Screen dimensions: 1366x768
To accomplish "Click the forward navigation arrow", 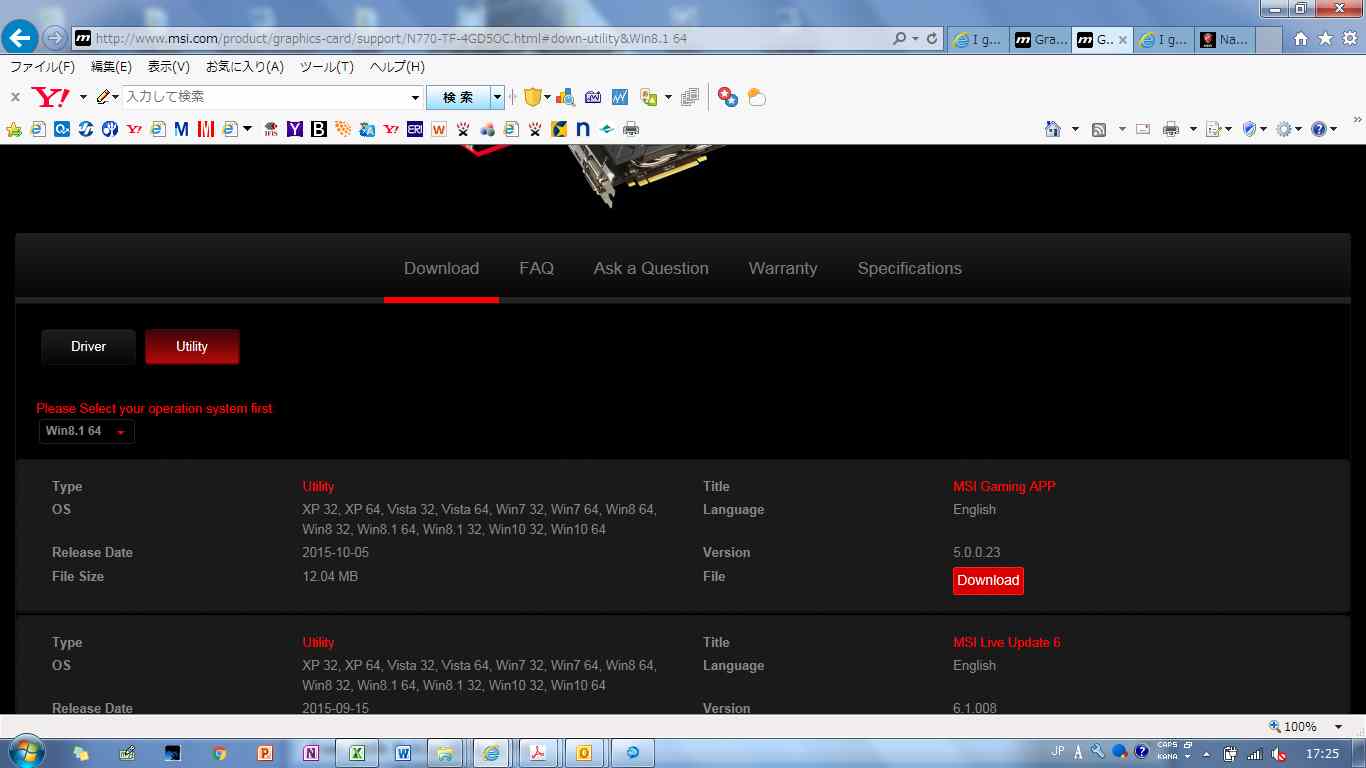I will pyautogui.click(x=54, y=38).
